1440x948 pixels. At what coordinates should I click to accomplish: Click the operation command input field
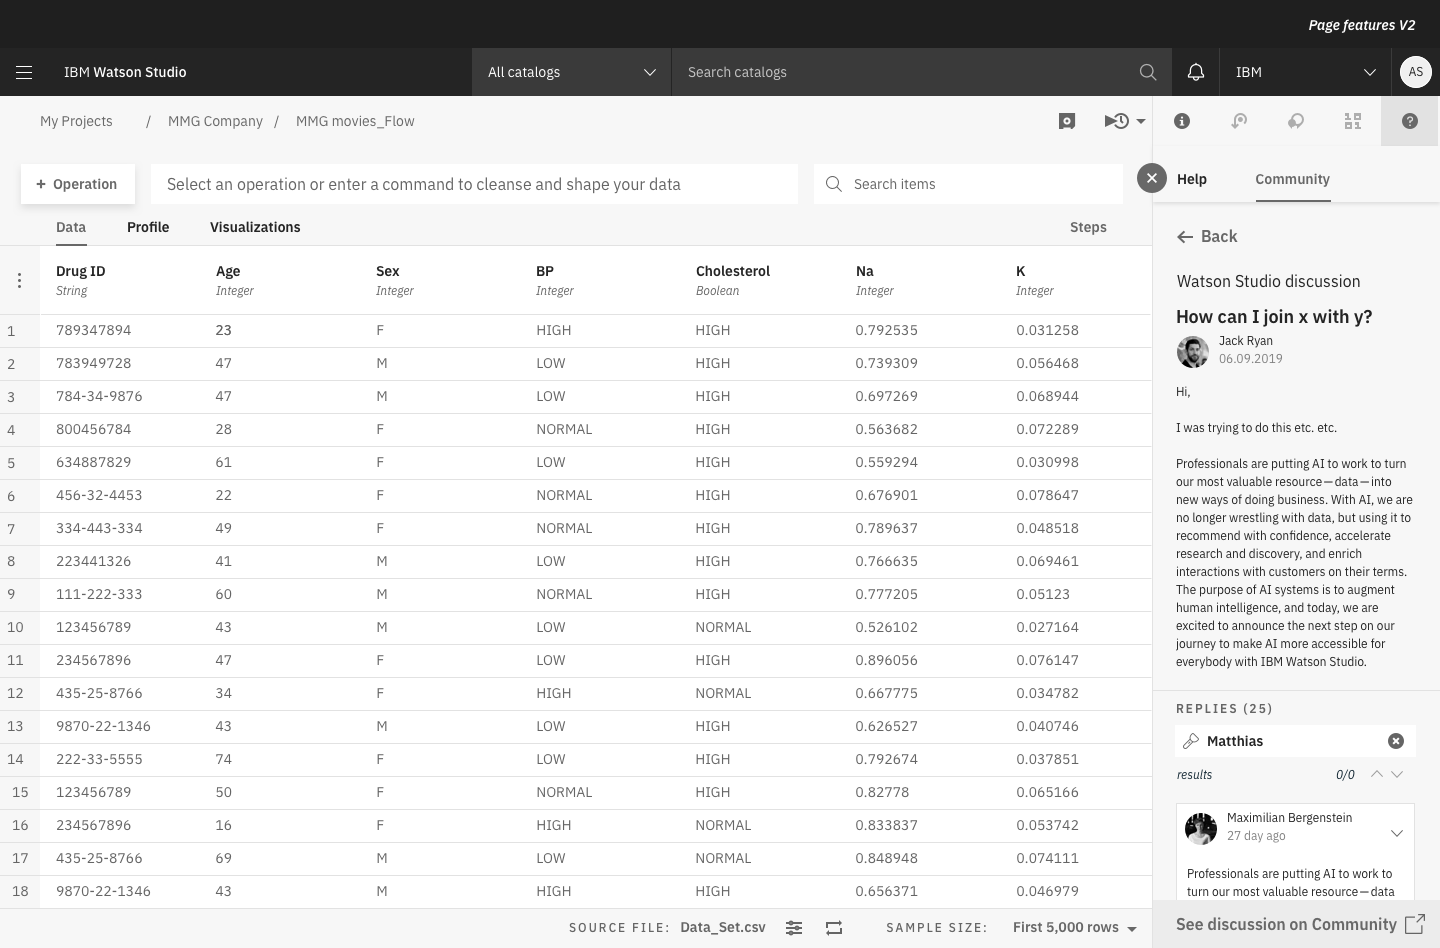(x=474, y=184)
